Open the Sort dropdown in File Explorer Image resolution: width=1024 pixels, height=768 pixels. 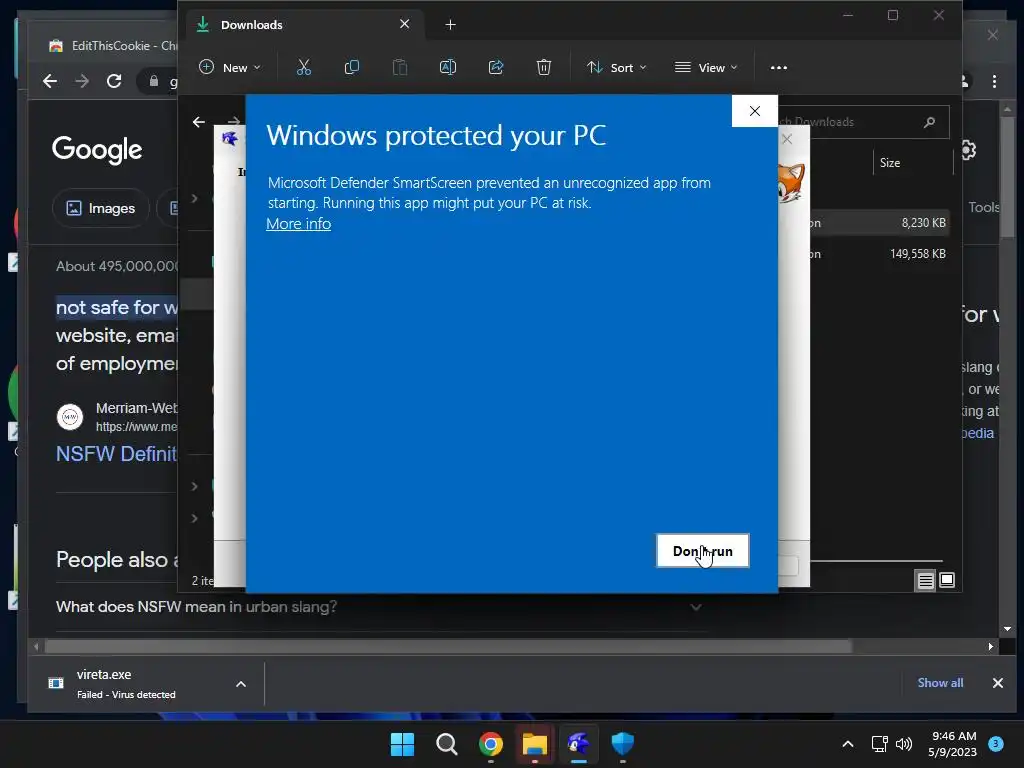pyautogui.click(x=616, y=67)
